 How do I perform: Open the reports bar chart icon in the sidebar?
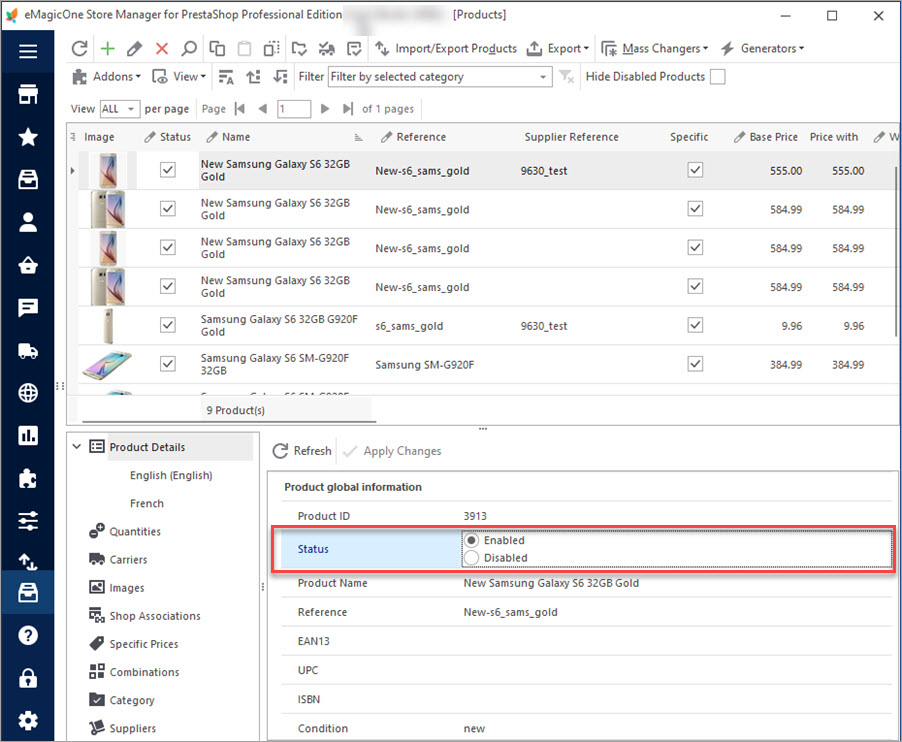point(28,435)
